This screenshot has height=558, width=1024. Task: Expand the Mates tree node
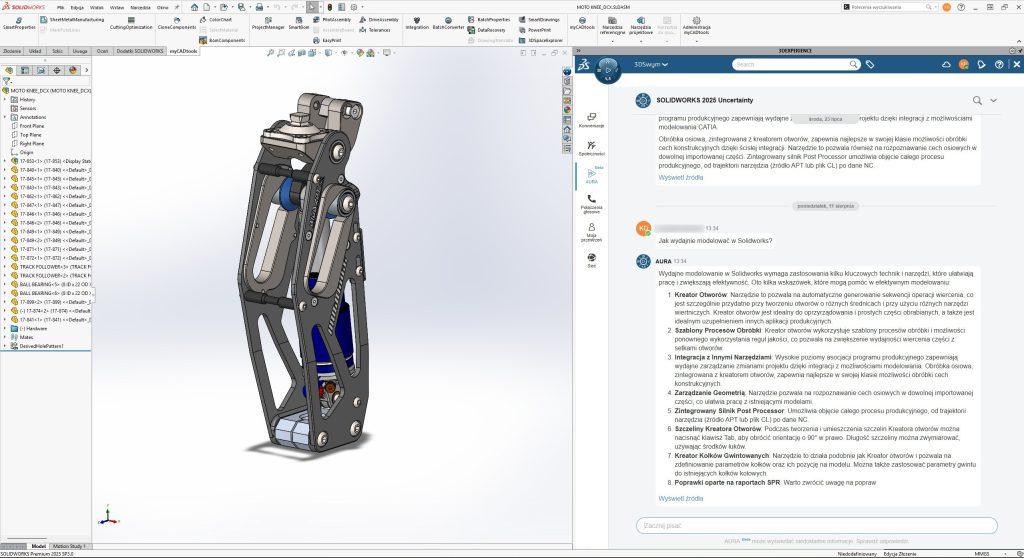5,337
